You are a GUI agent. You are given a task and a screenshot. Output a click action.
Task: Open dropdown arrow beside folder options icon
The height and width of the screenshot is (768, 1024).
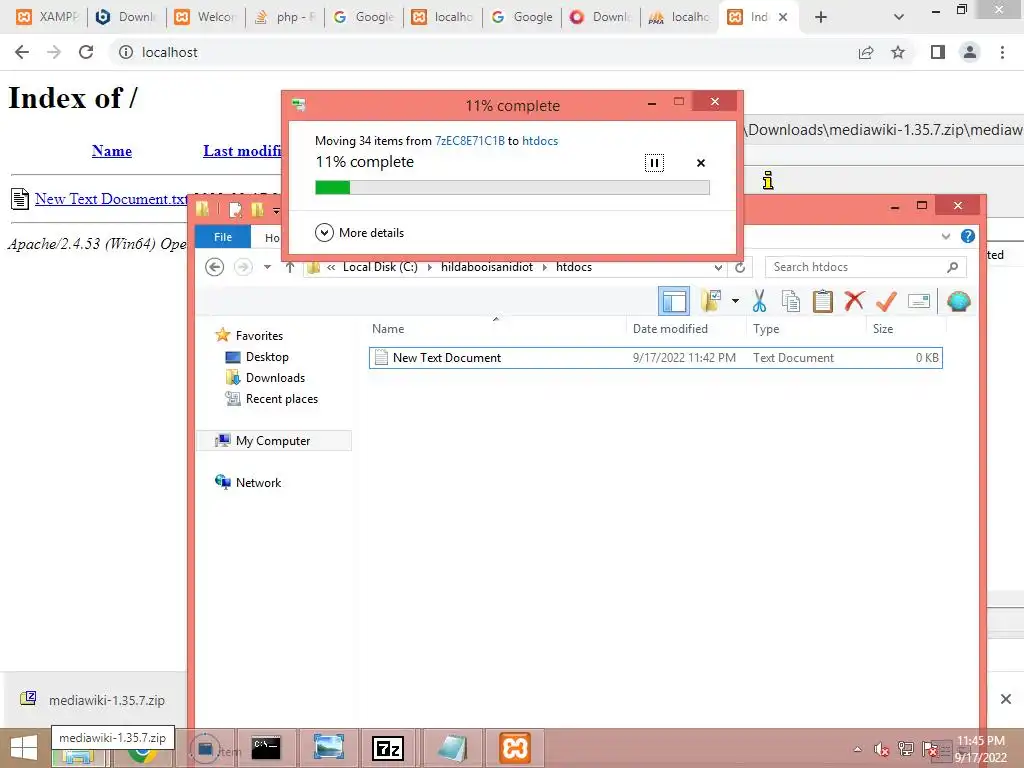click(735, 300)
